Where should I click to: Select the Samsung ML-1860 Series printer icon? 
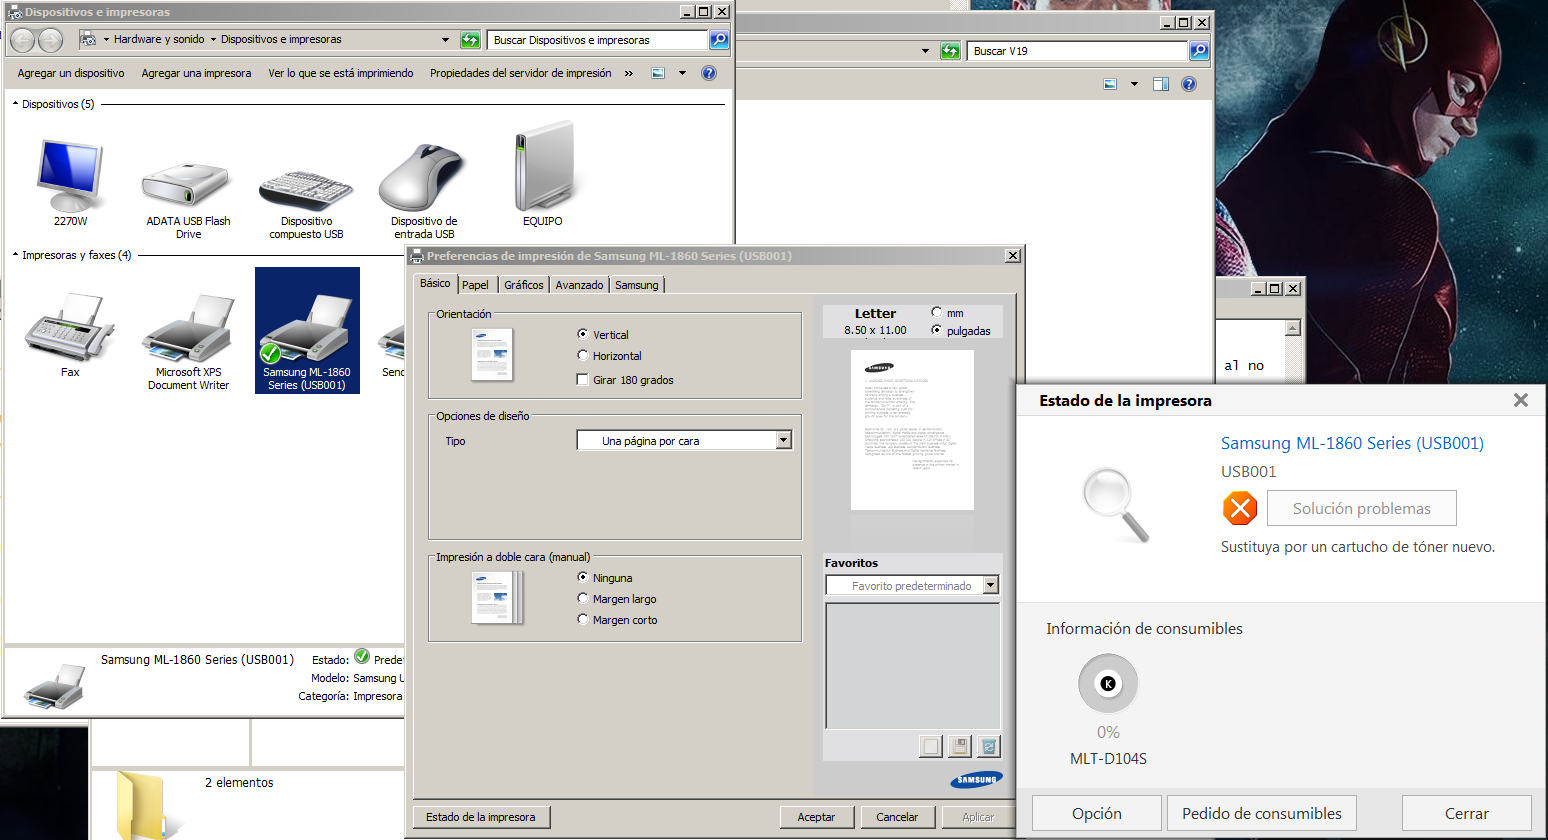pyautogui.click(x=307, y=329)
